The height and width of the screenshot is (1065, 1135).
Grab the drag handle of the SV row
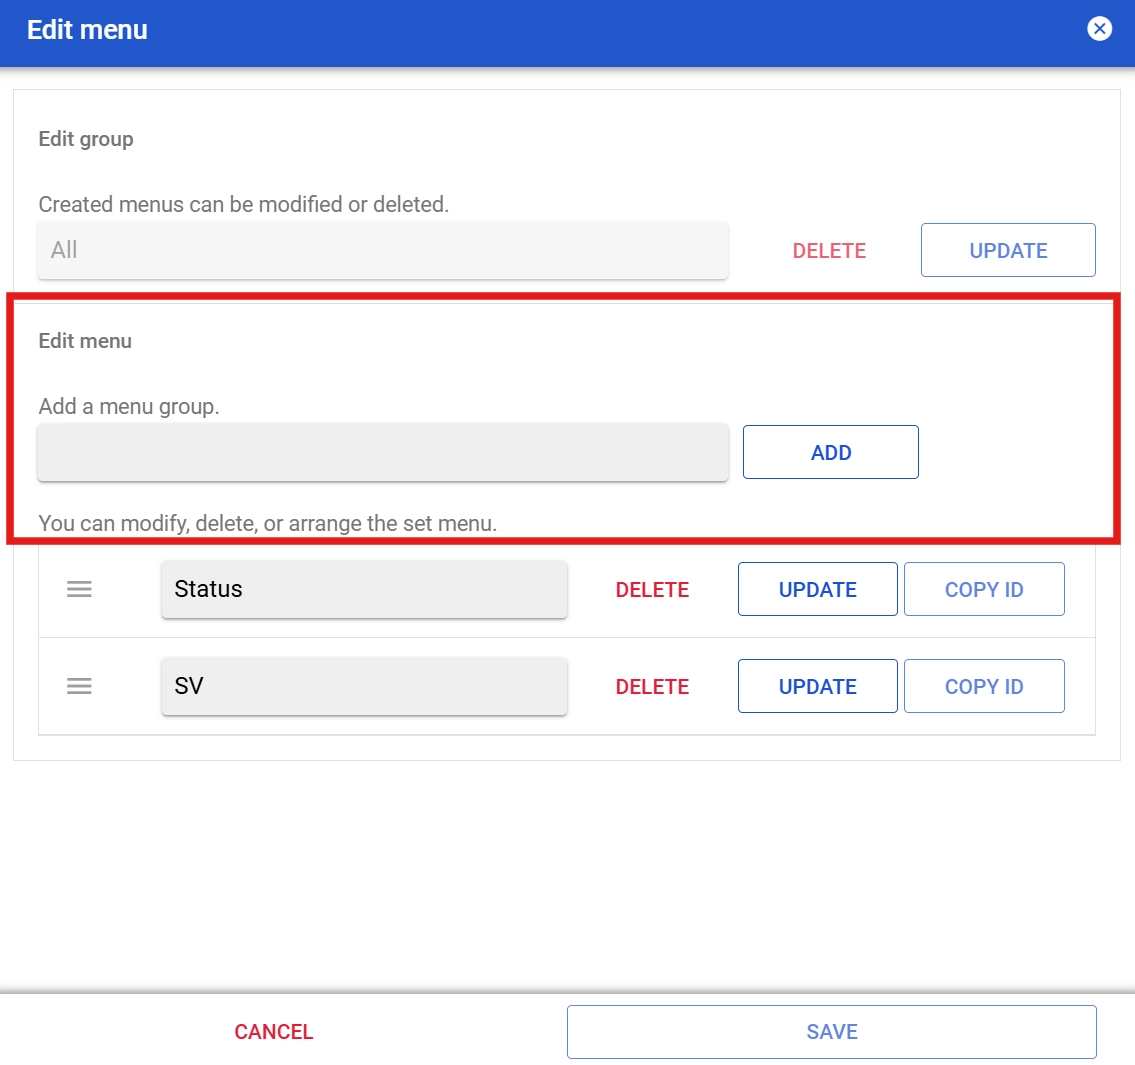point(79,686)
